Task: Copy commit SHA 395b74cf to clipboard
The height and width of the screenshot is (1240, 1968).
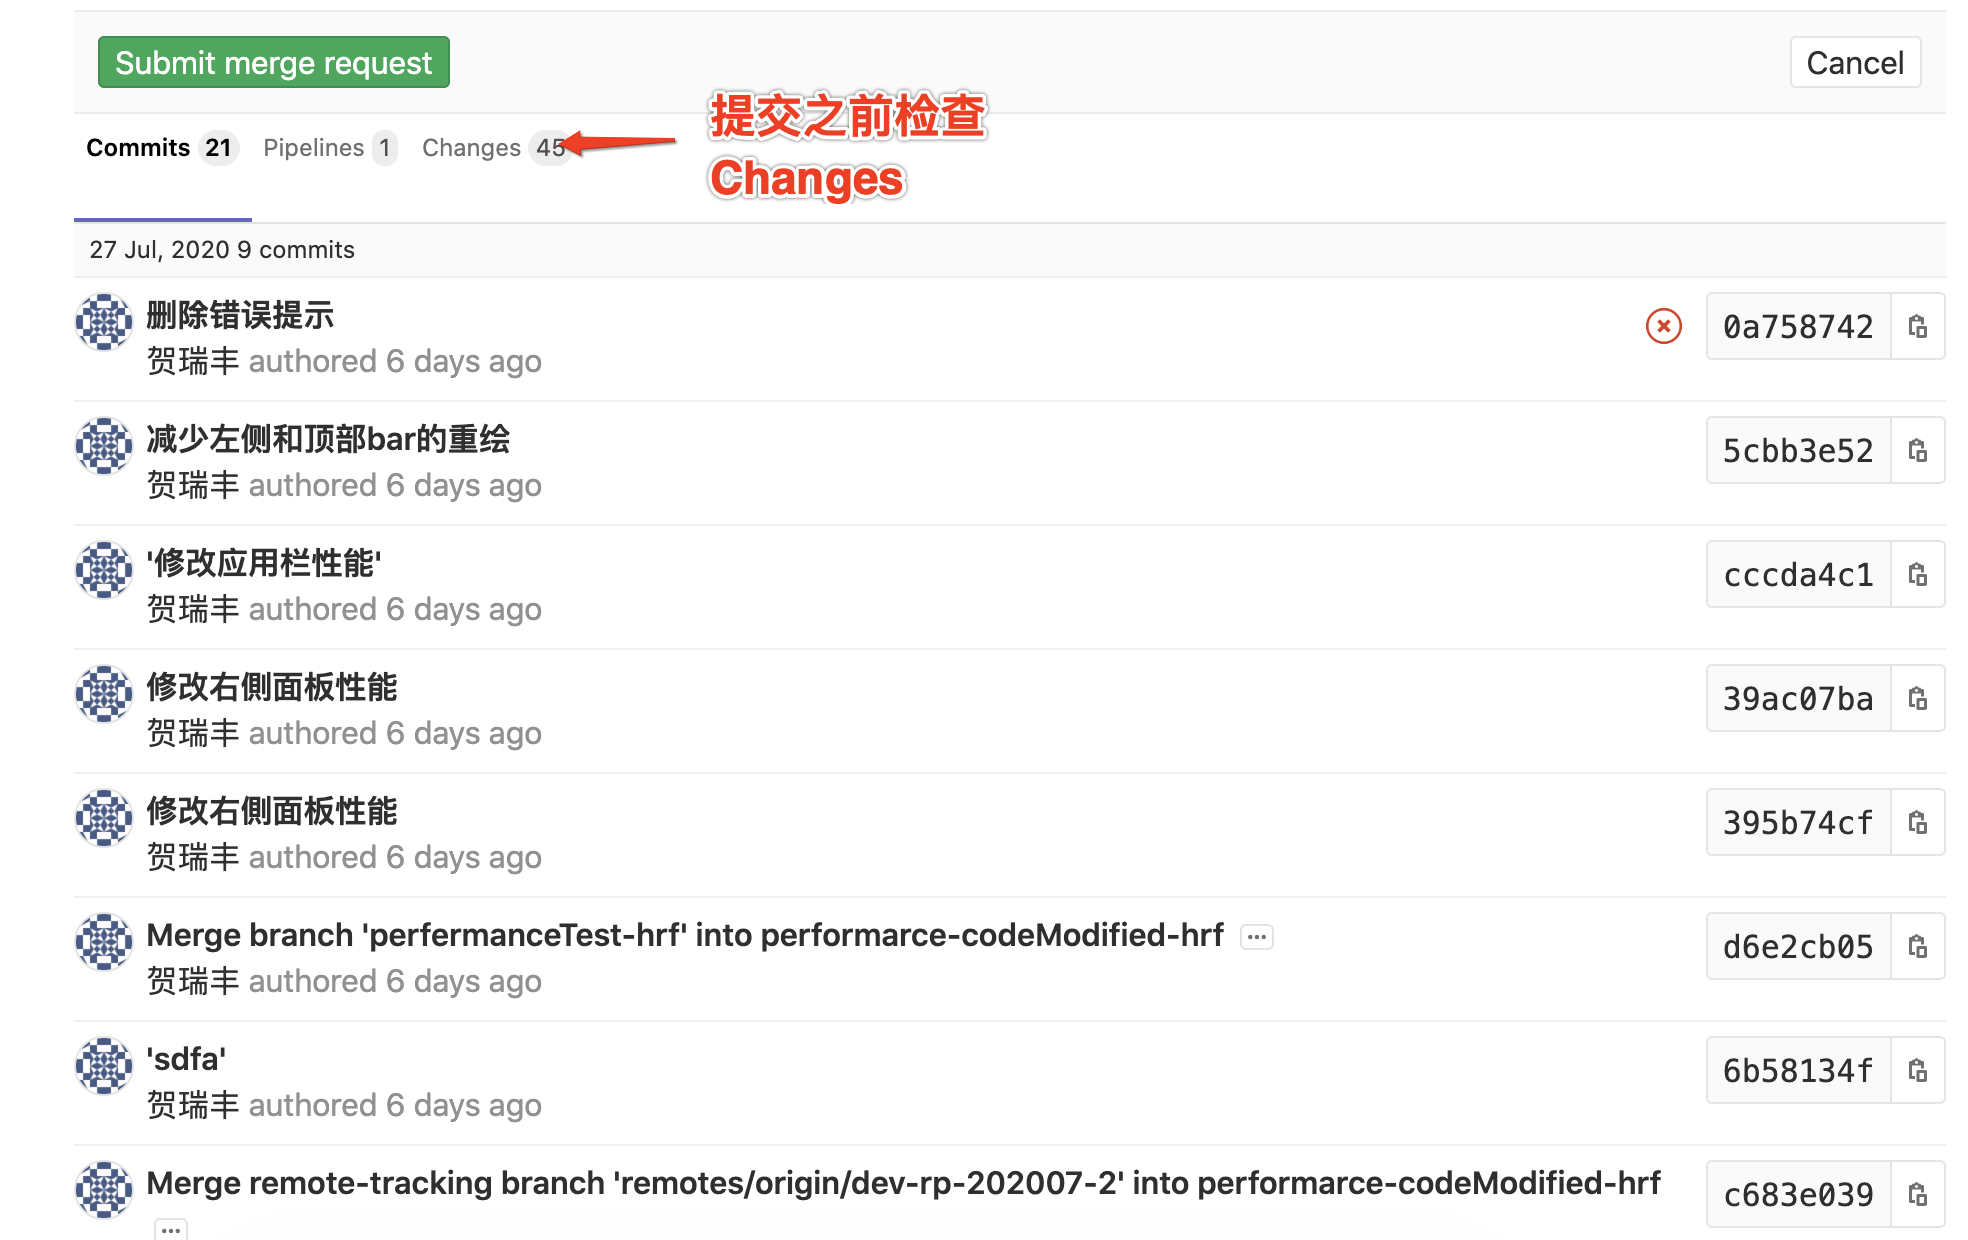Action: pos(1917,822)
